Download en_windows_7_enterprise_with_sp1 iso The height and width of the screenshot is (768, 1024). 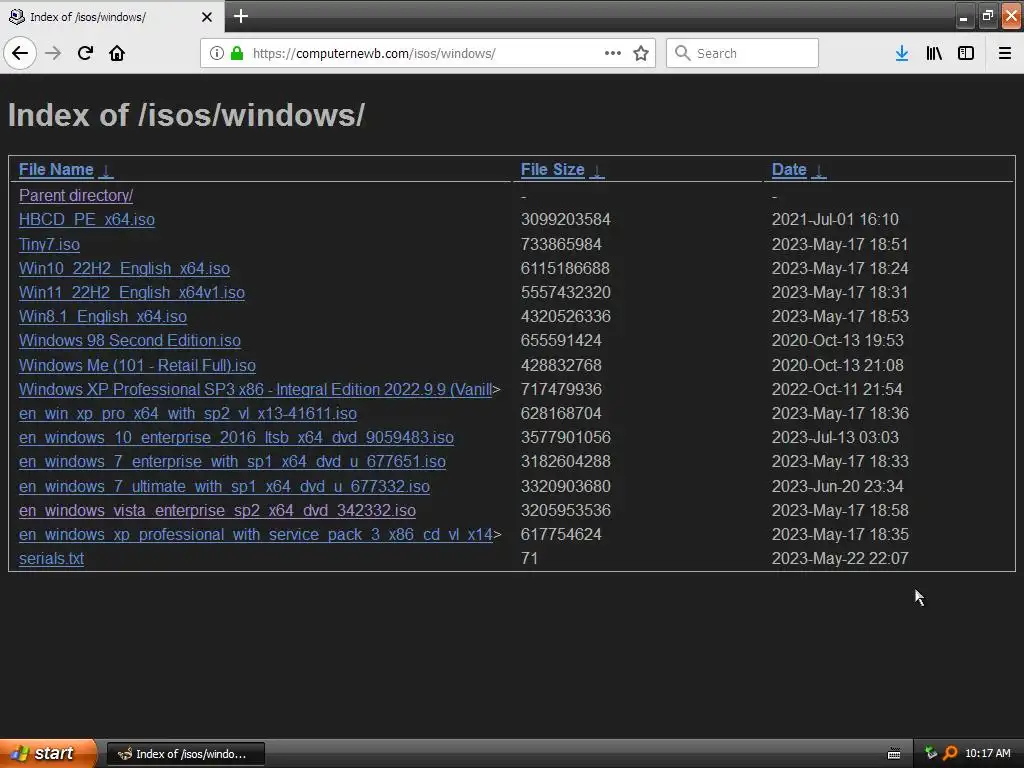click(232, 462)
